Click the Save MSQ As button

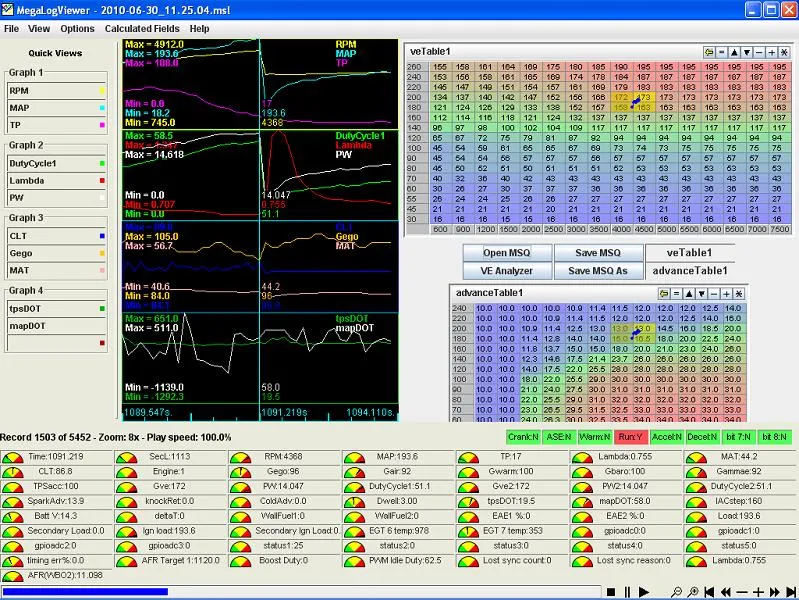pos(599,271)
